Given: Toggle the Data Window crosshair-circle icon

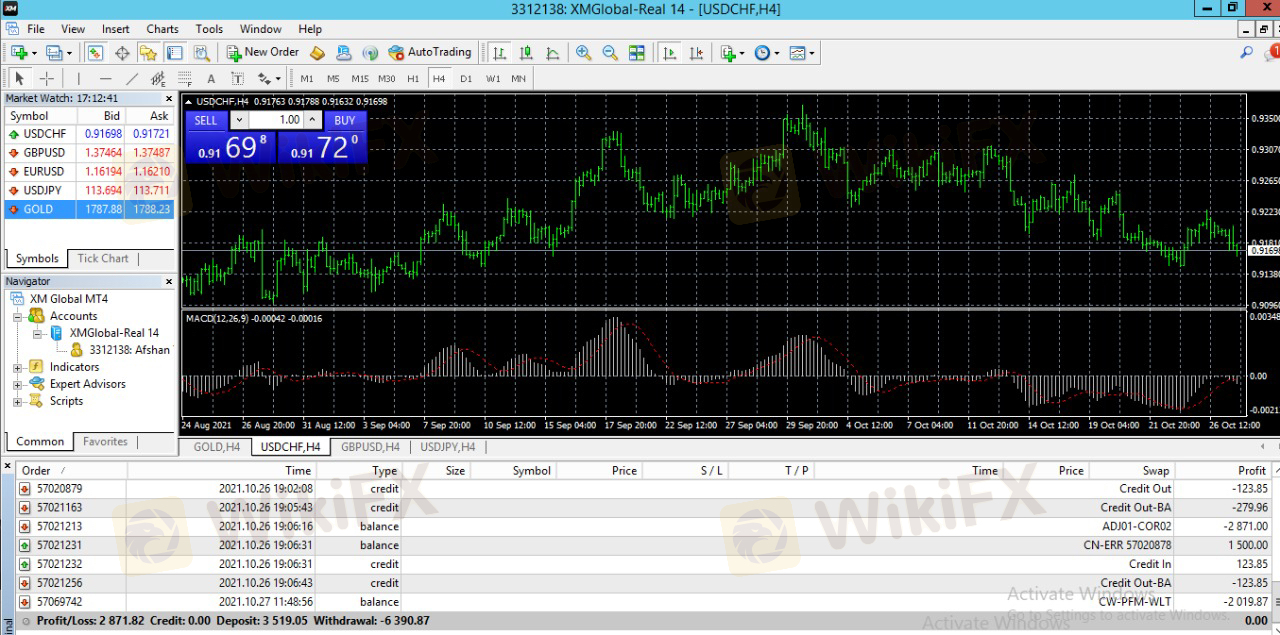Looking at the screenshot, I should click(x=122, y=52).
